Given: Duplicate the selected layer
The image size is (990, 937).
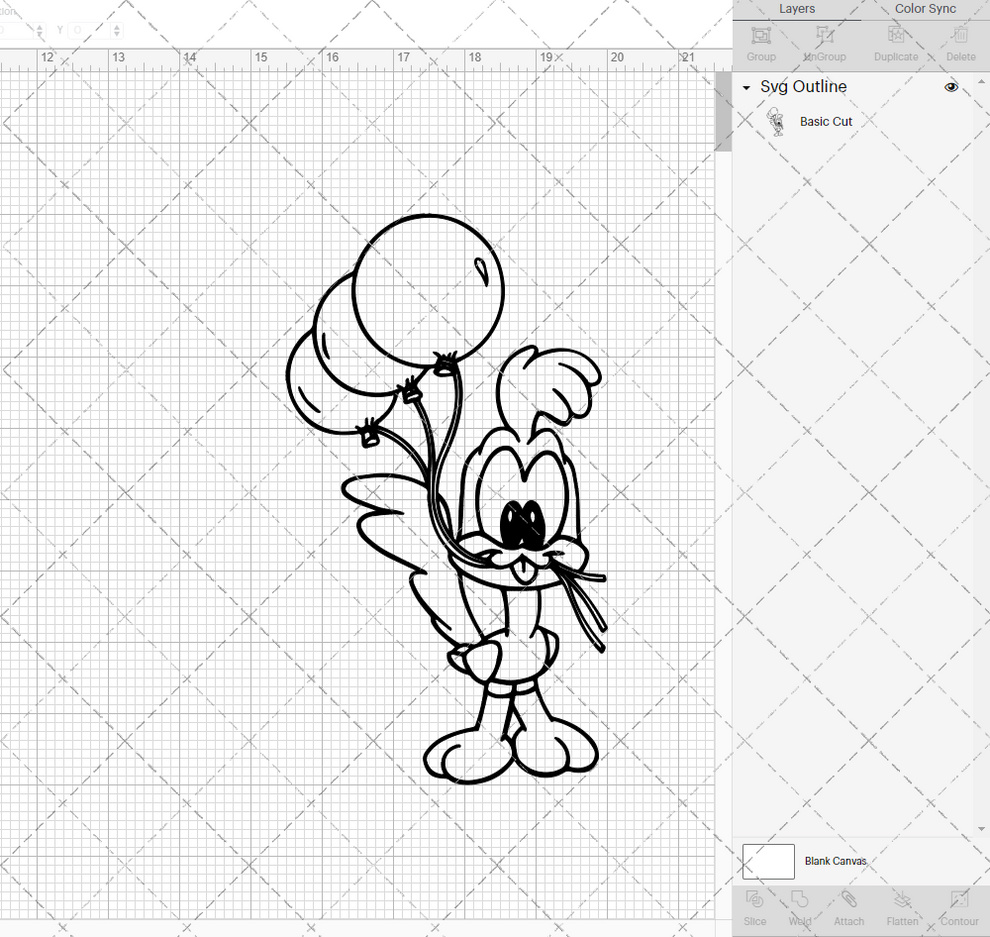Looking at the screenshot, I should tap(896, 42).
